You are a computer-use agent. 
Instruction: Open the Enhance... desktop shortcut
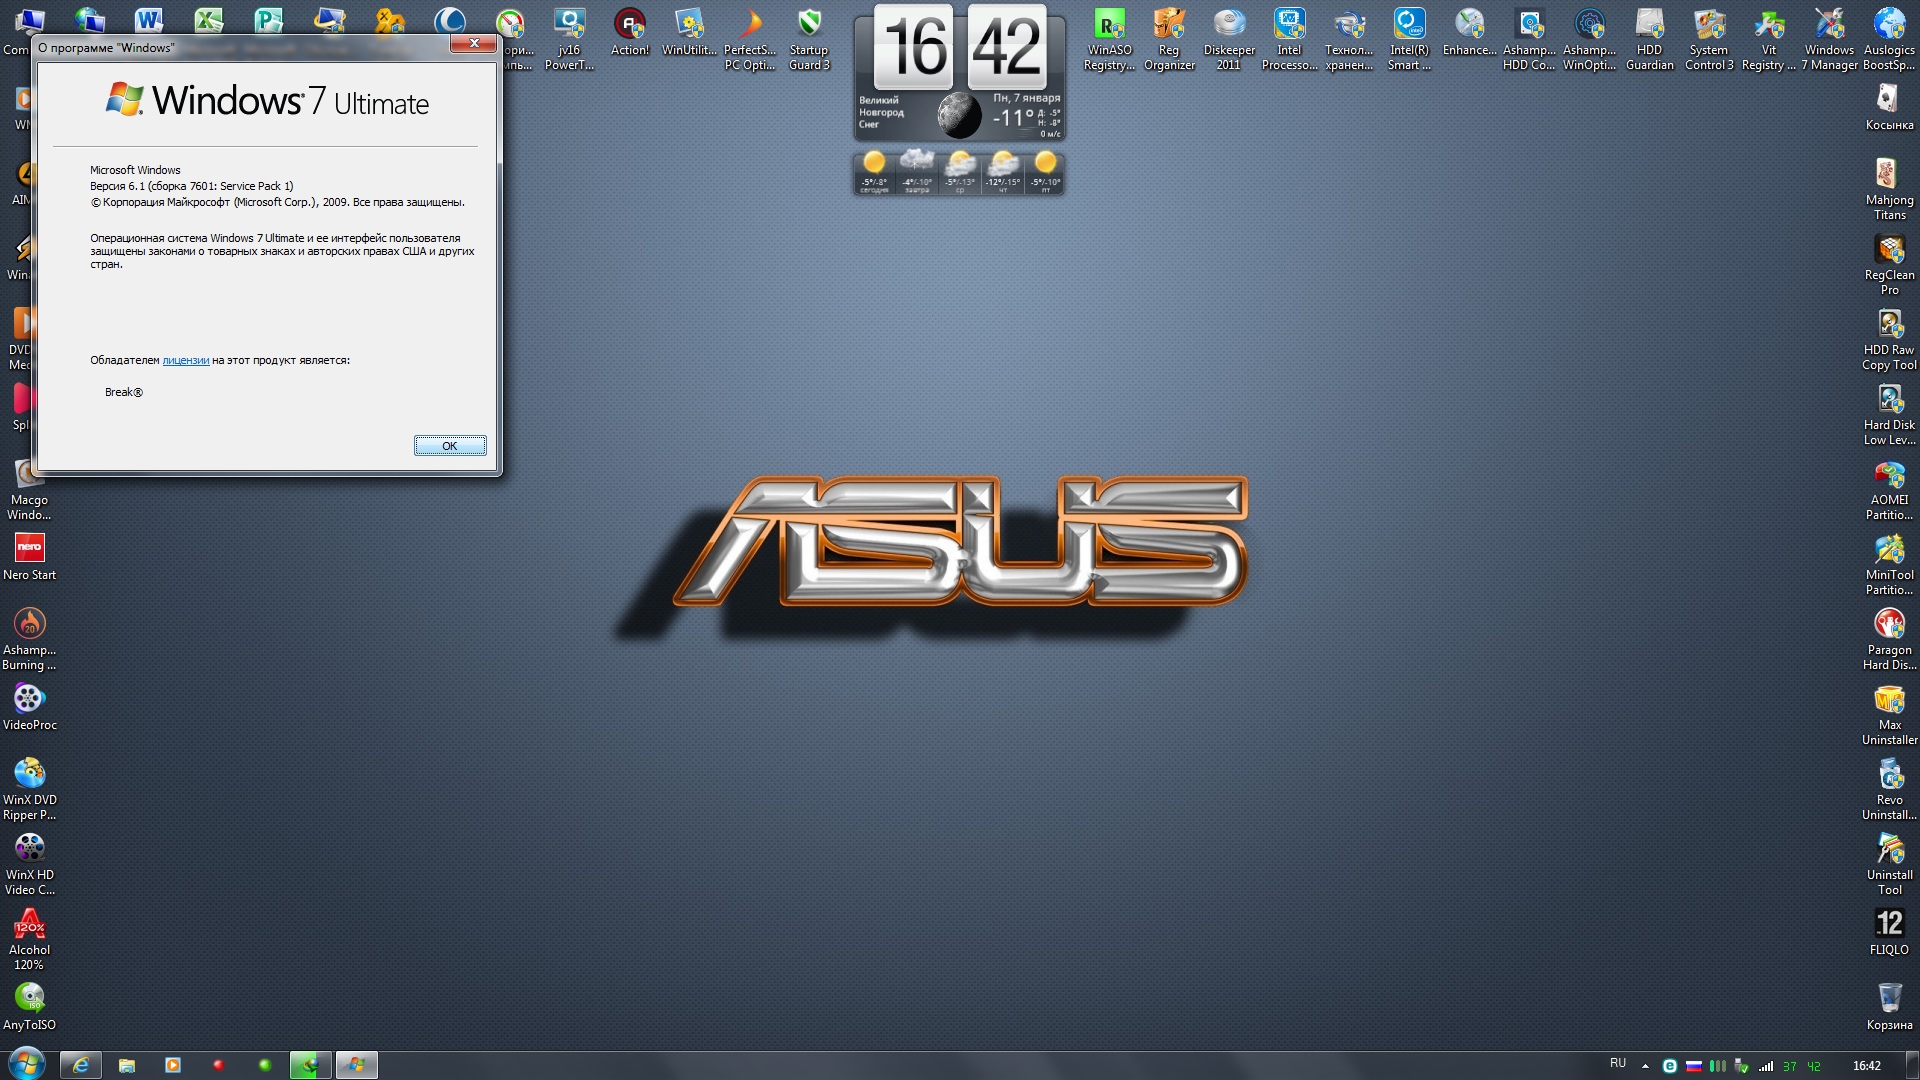tap(1469, 33)
